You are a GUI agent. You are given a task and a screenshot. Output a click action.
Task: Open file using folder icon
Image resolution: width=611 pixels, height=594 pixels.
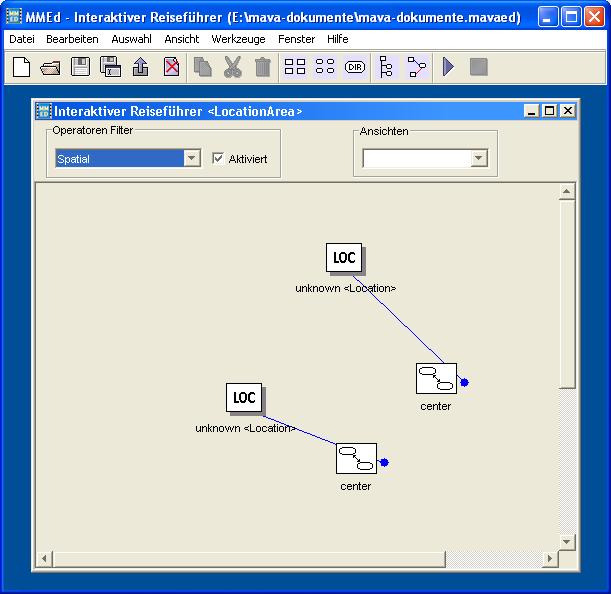50,67
